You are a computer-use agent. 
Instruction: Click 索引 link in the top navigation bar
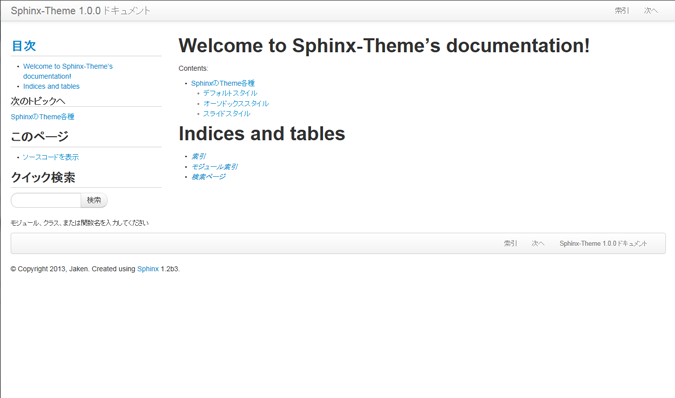(622, 11)
